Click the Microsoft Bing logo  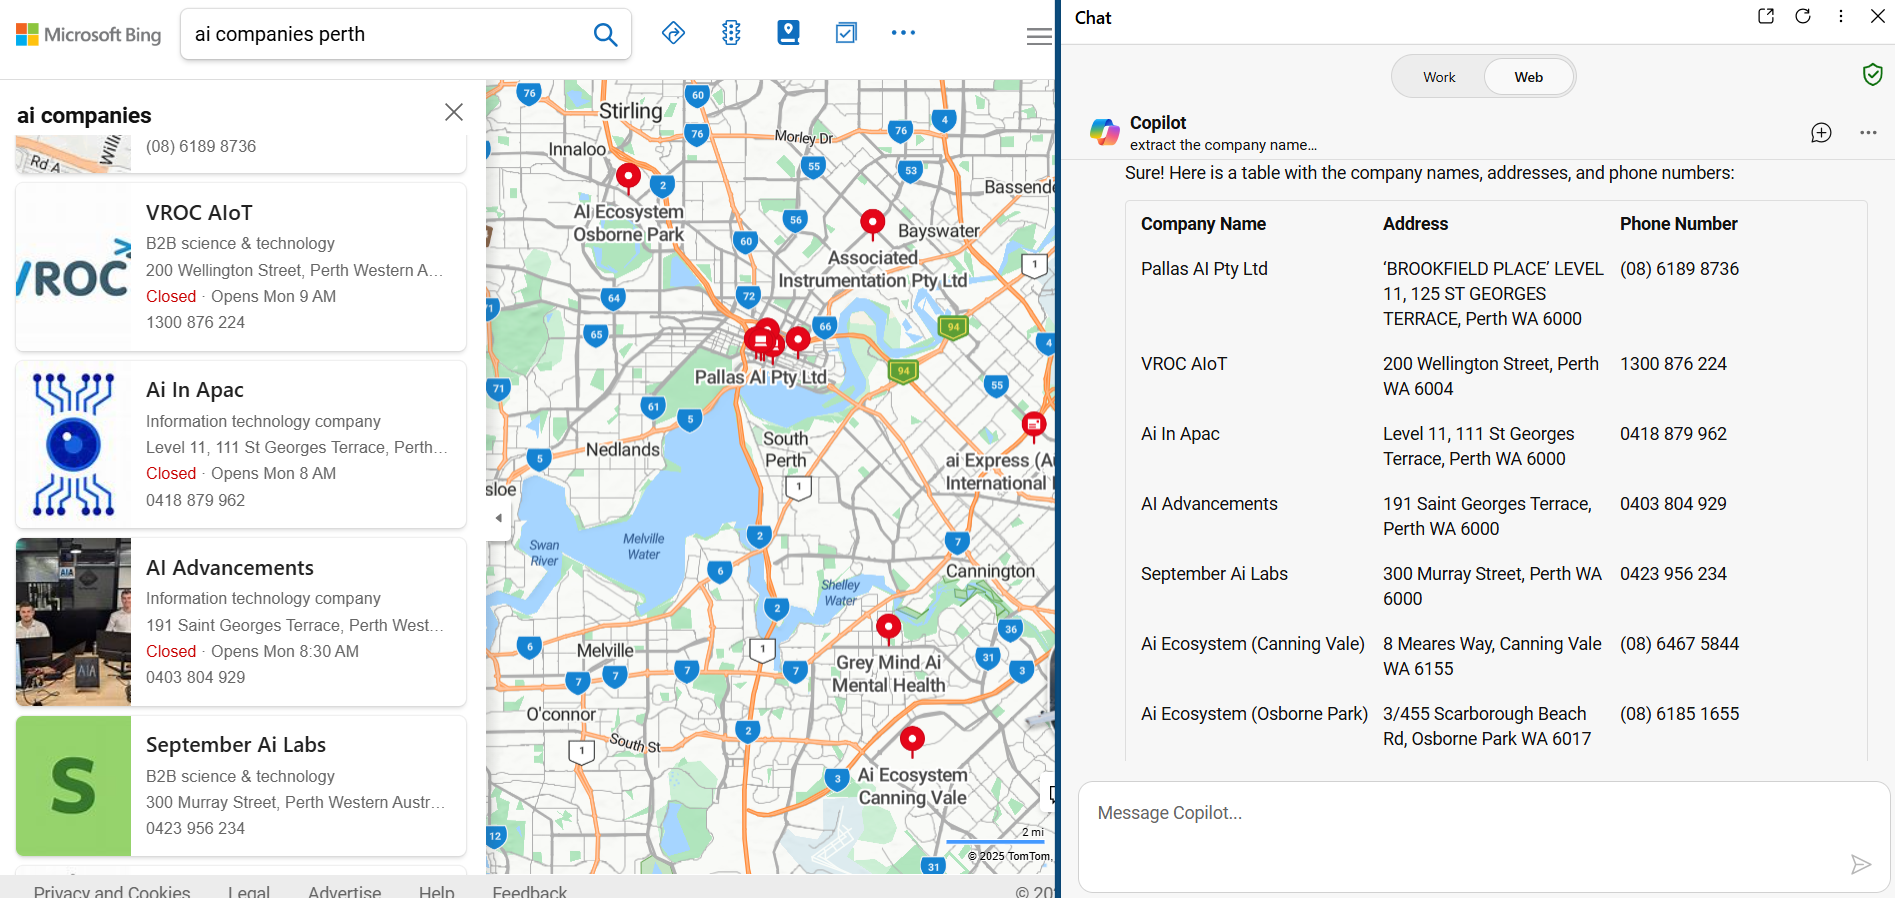point(88,35)
